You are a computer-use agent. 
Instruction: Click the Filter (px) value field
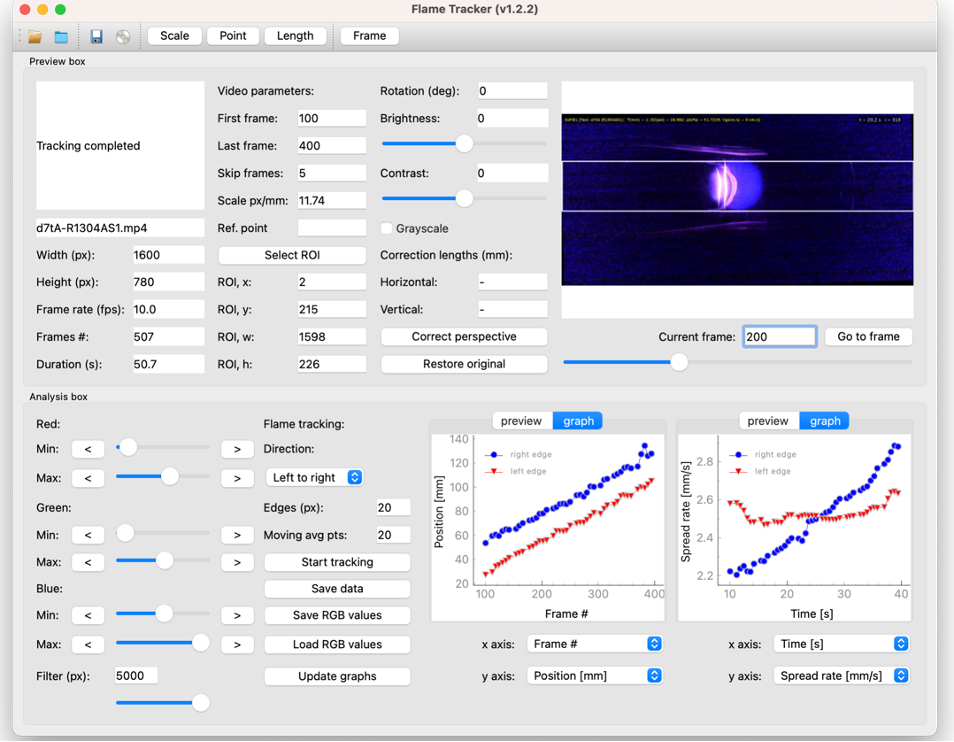click(x=136, y=676)
